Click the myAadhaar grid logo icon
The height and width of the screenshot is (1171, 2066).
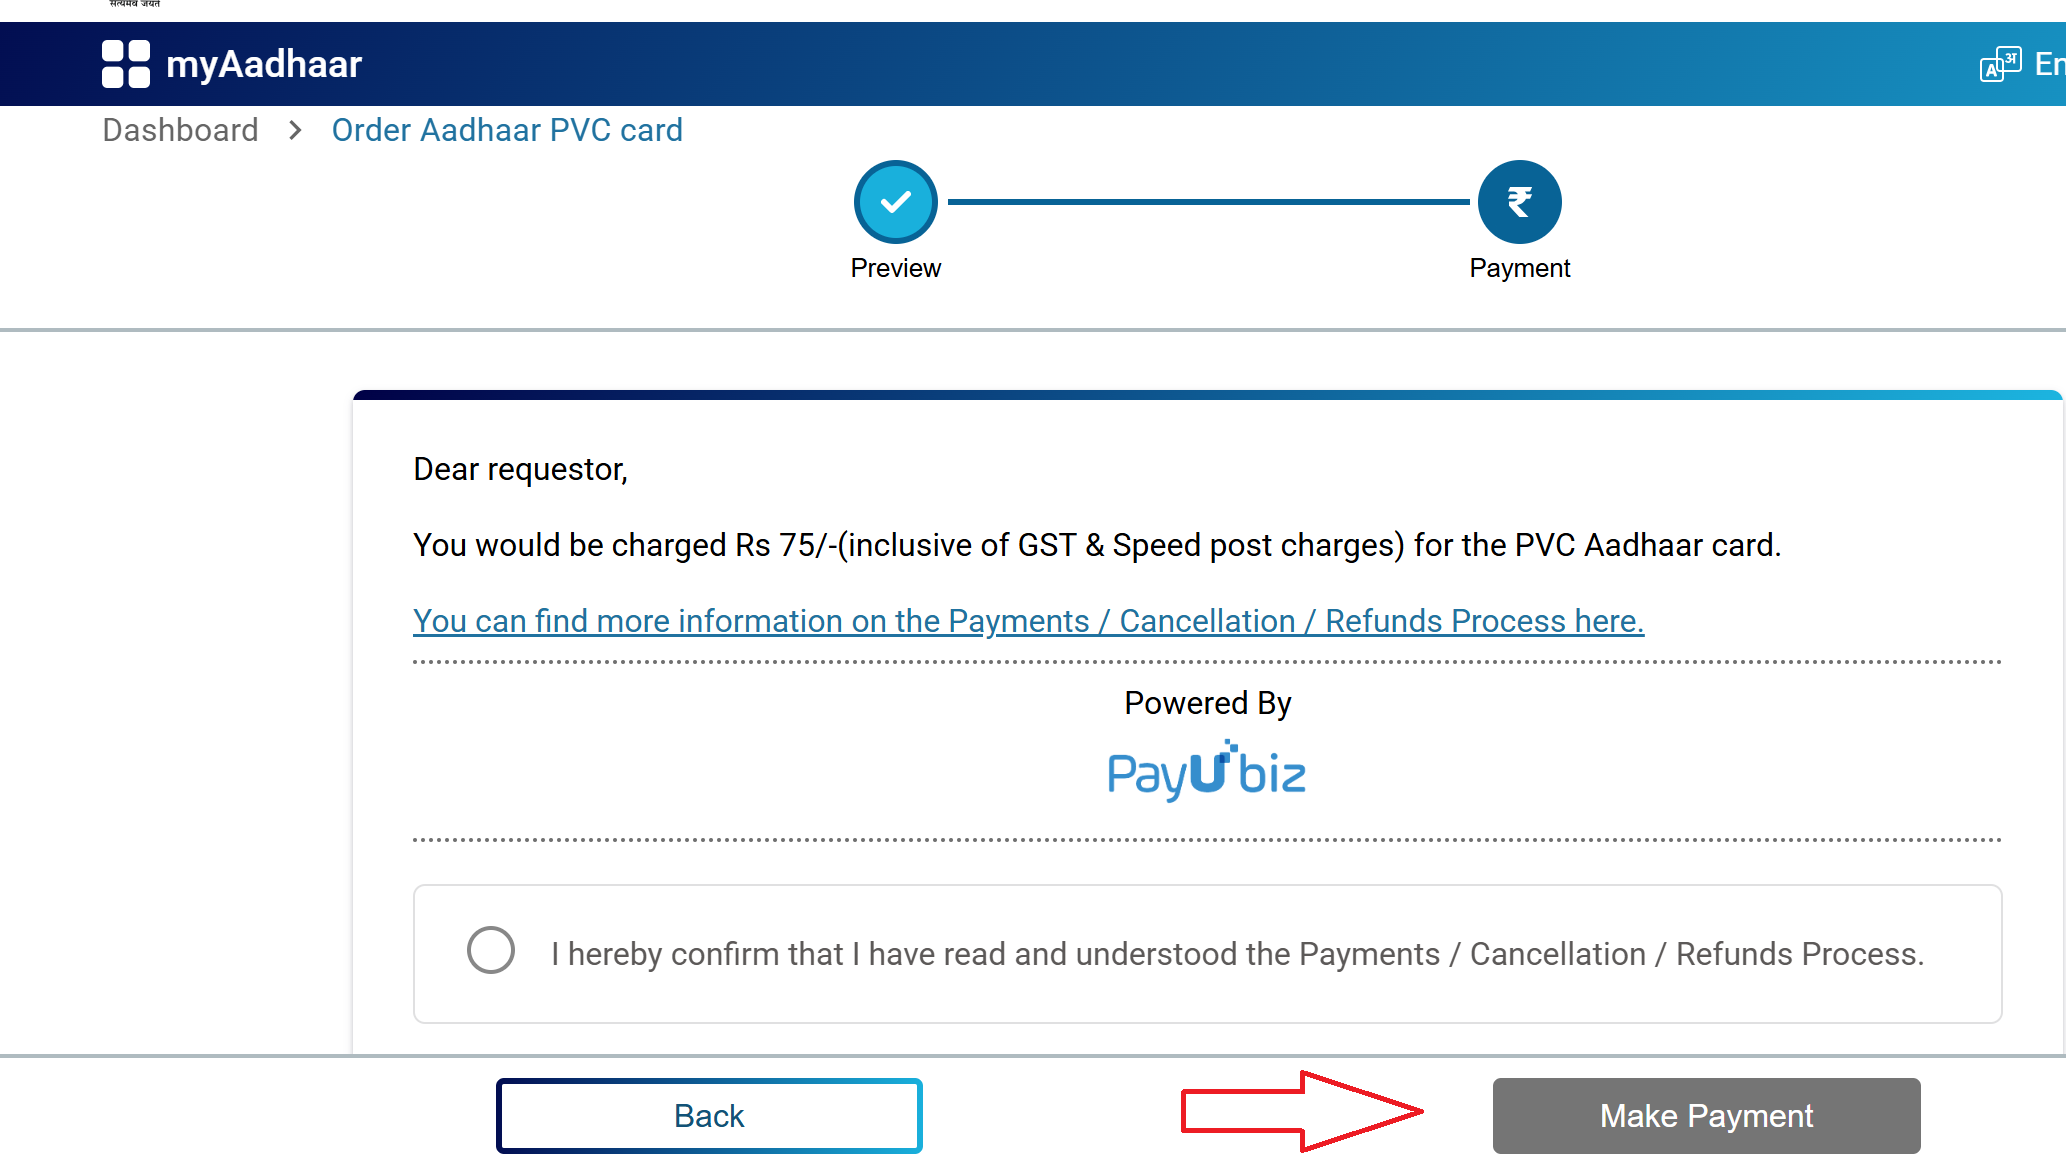click(x=126, y=64)
